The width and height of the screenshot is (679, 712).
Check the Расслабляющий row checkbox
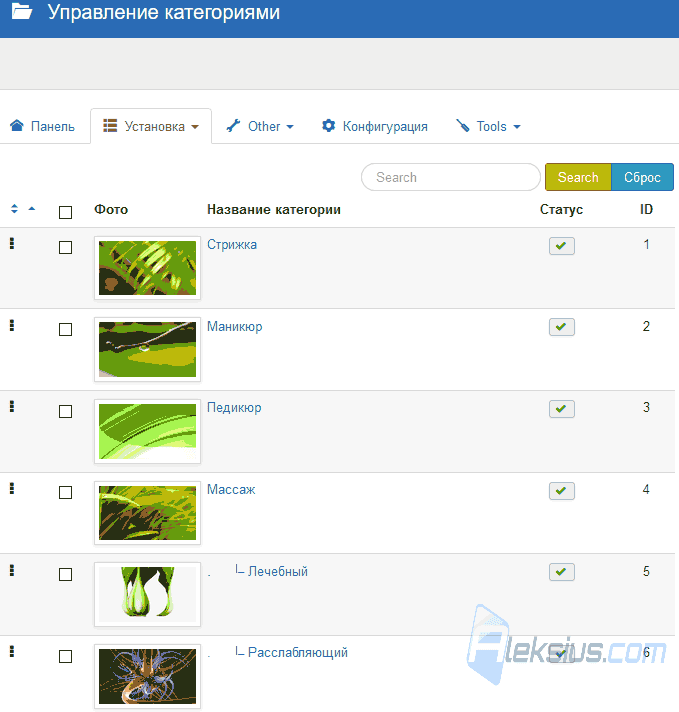point(65,656)
